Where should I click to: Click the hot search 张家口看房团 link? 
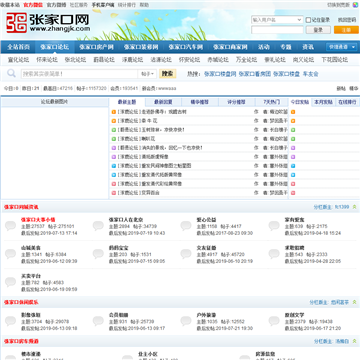[255, 74]
